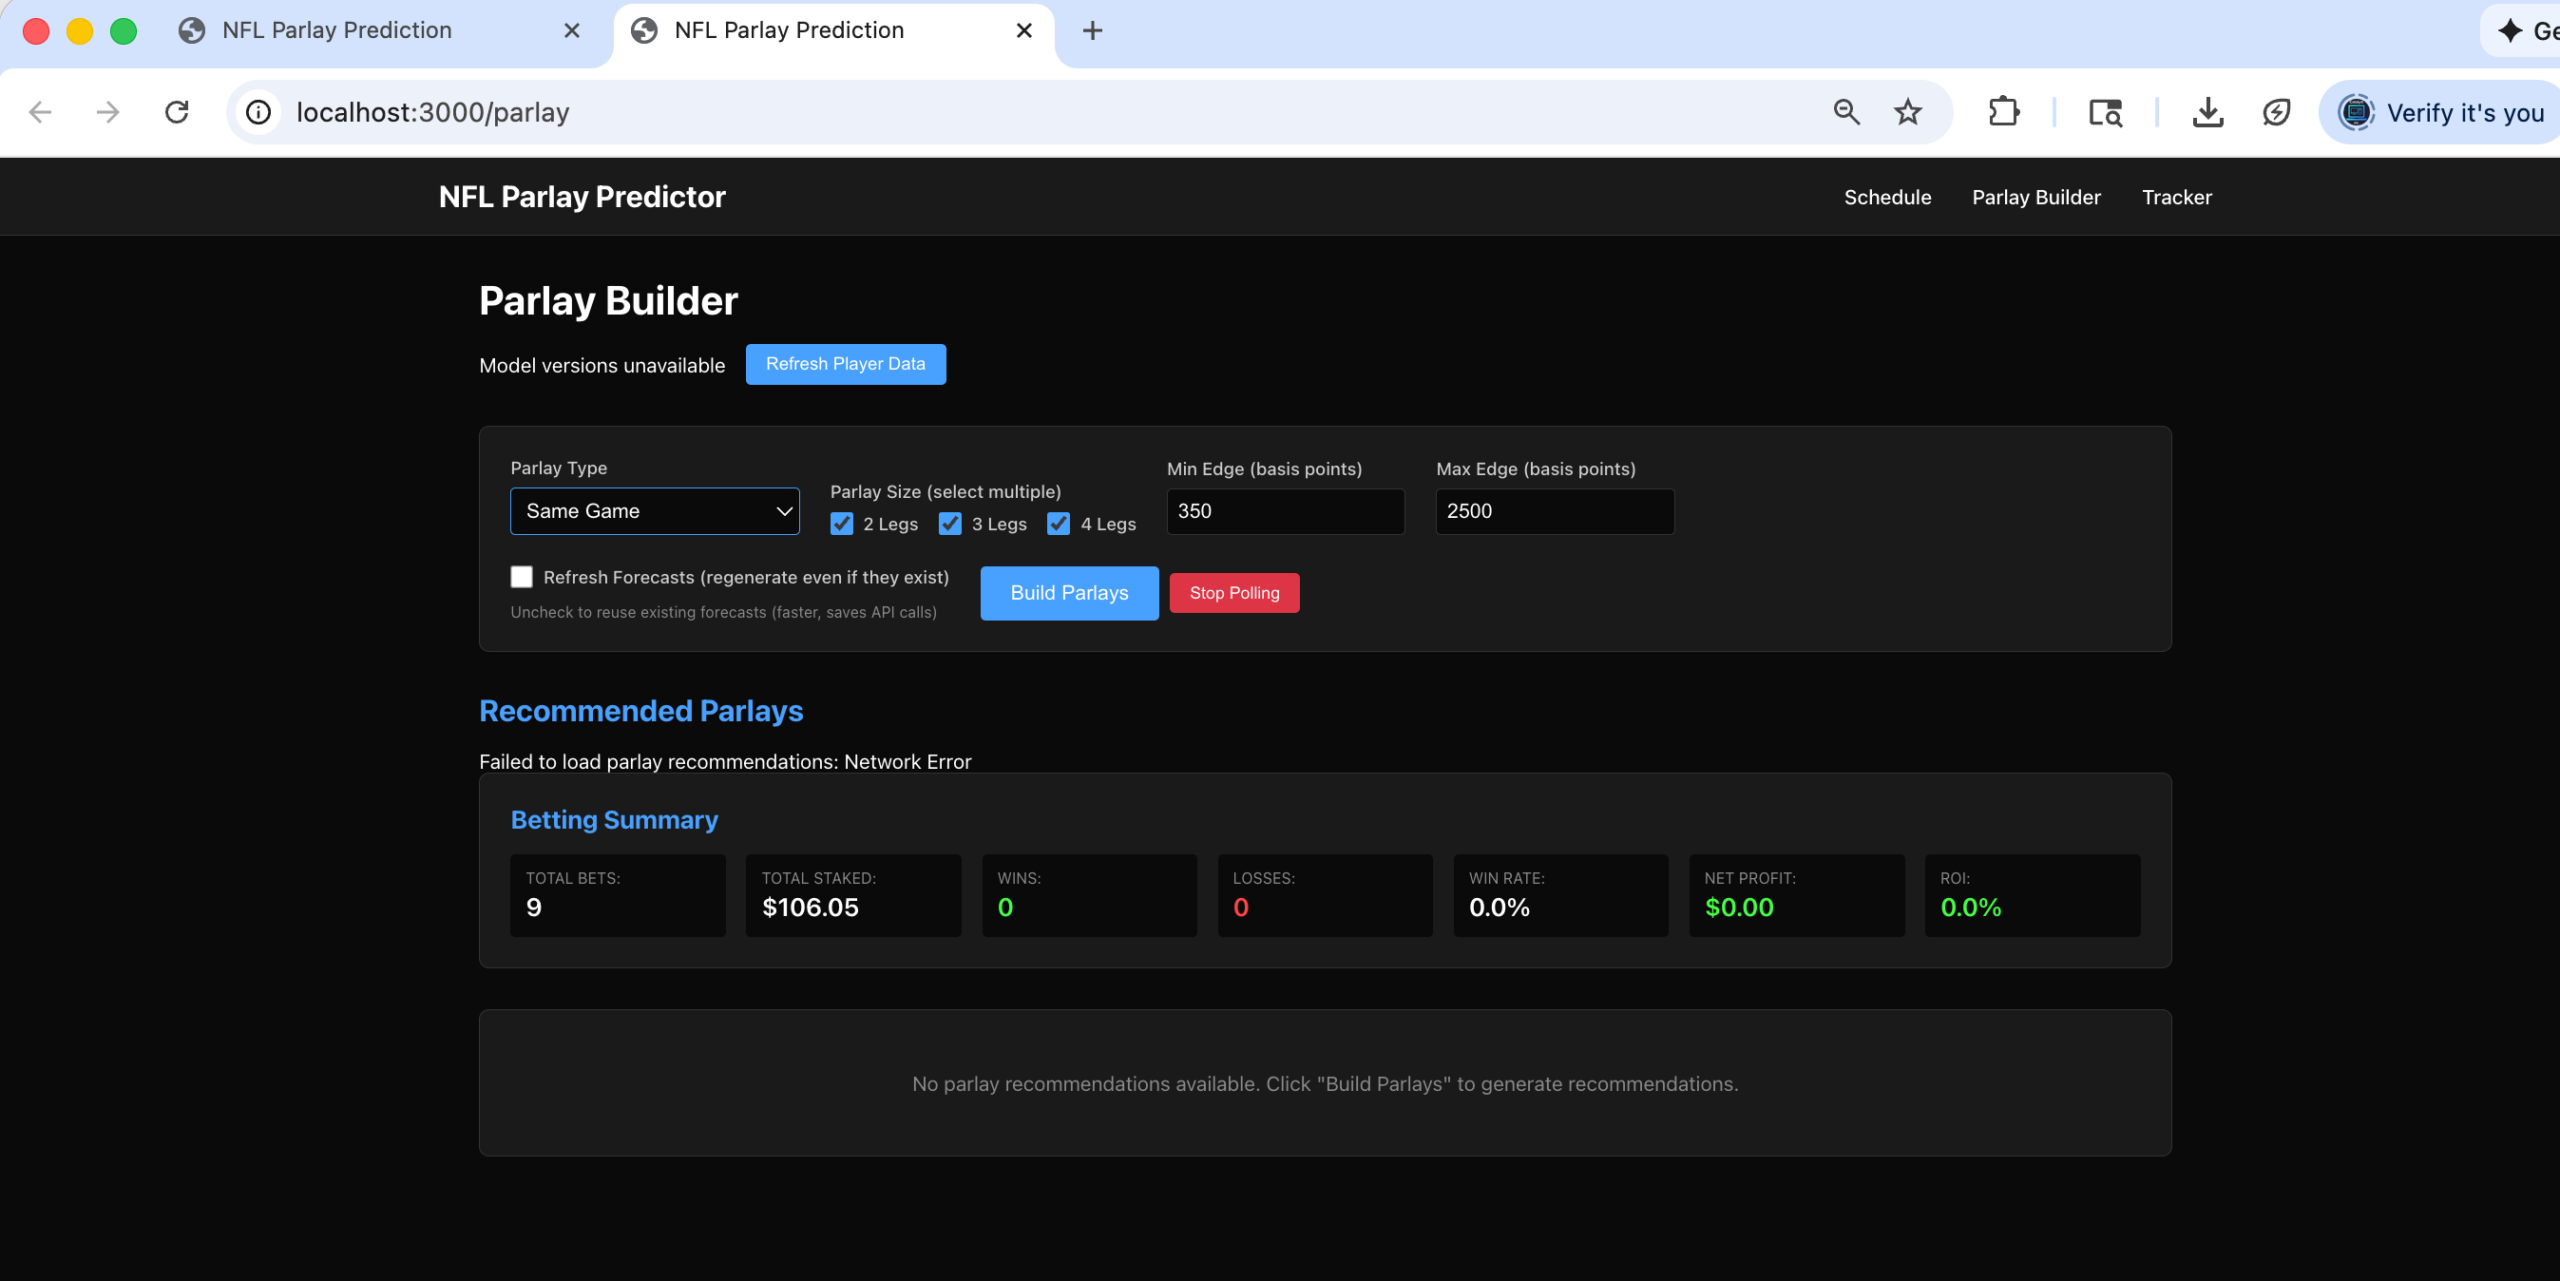This screenshot has height=1281, width=2560.
Task: Switch to the first NFL Parlay Prediction tab
Action: point(337,31)
